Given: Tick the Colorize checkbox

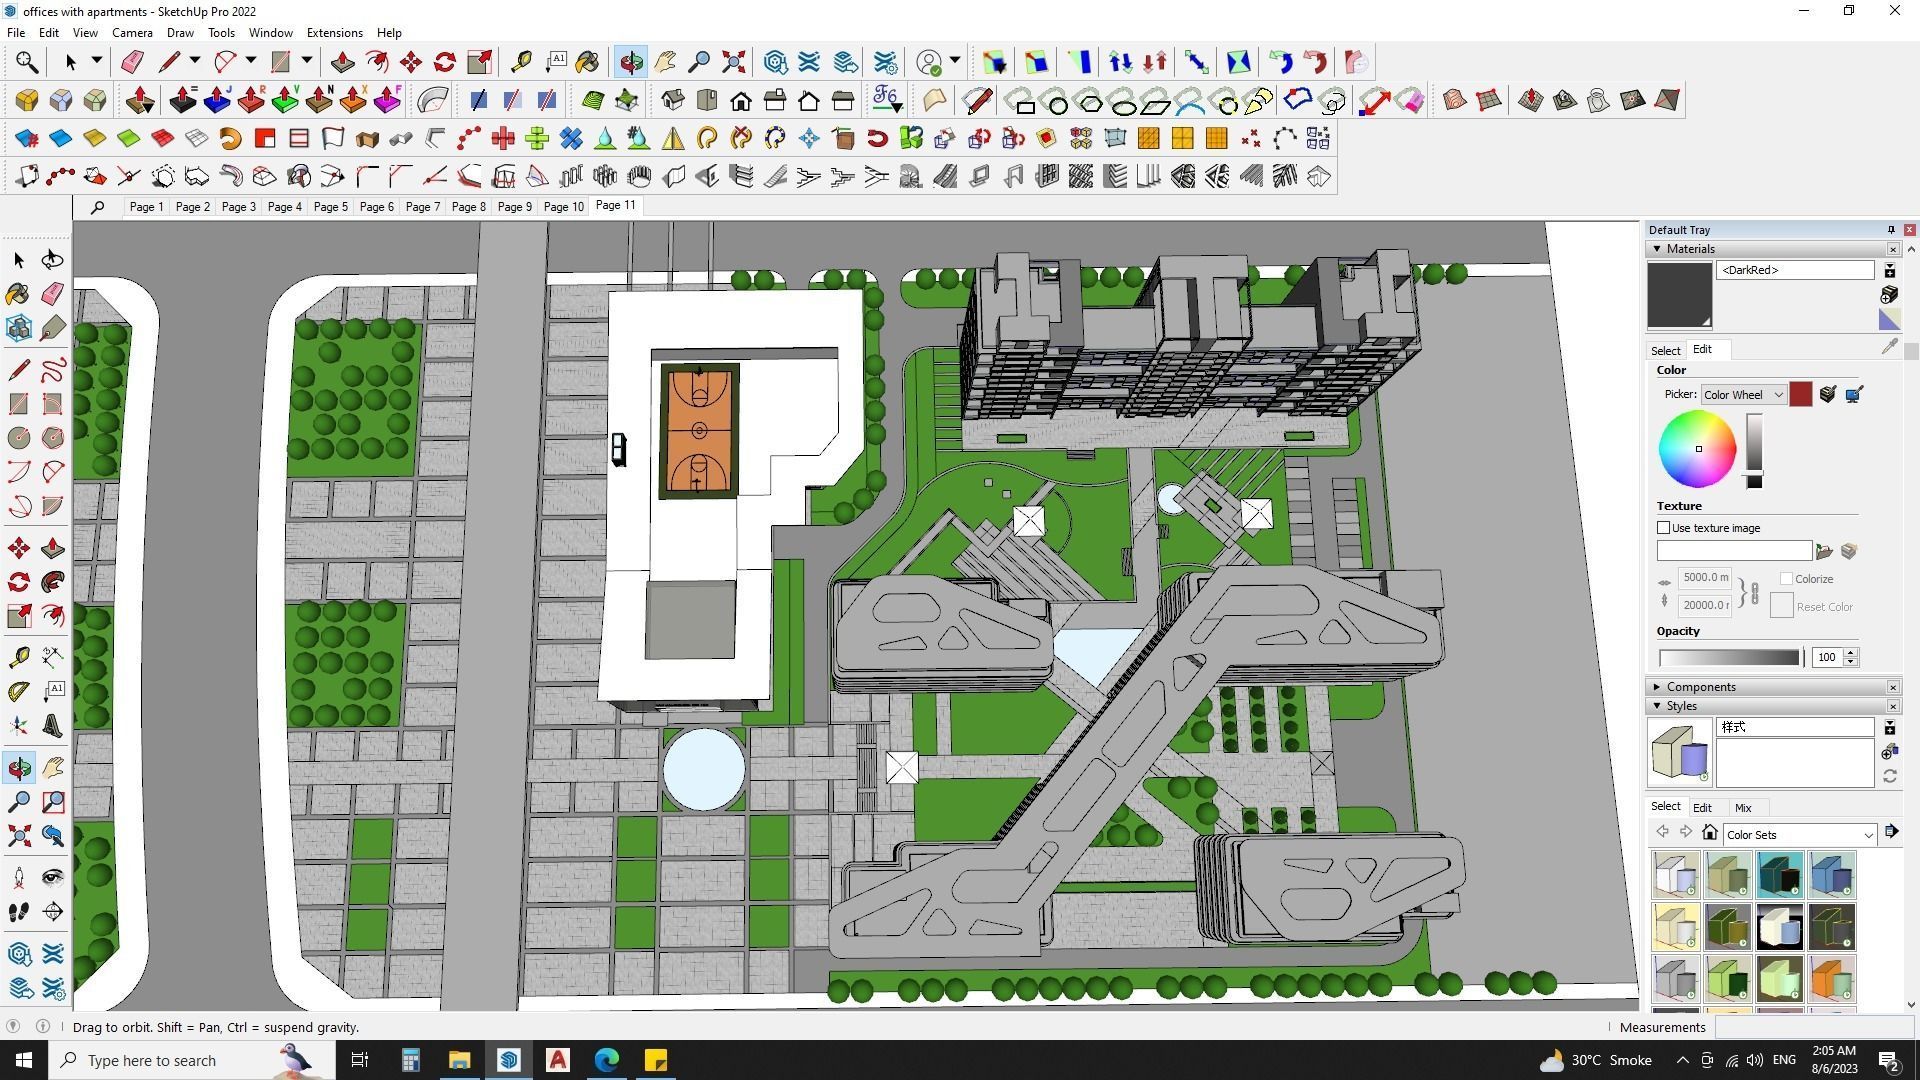Looking at the screenshot, I should (x=1786, y=579).
